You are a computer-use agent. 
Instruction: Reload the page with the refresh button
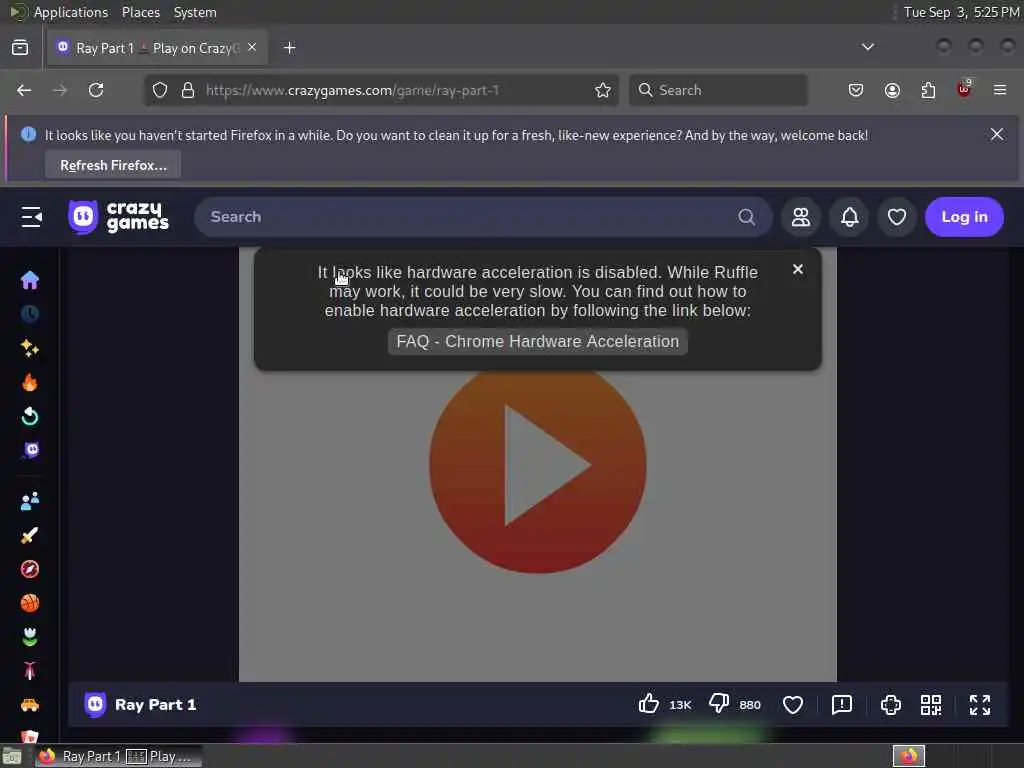(x=96, y=90)
